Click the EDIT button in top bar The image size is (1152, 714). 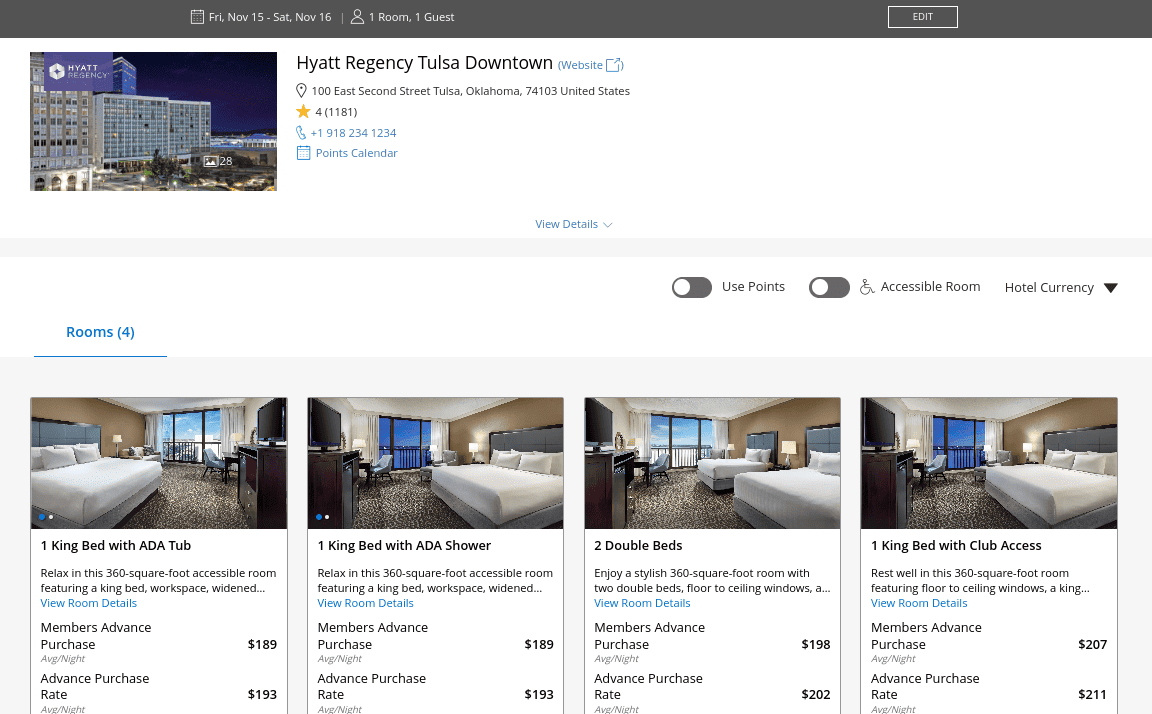(923, 17)
